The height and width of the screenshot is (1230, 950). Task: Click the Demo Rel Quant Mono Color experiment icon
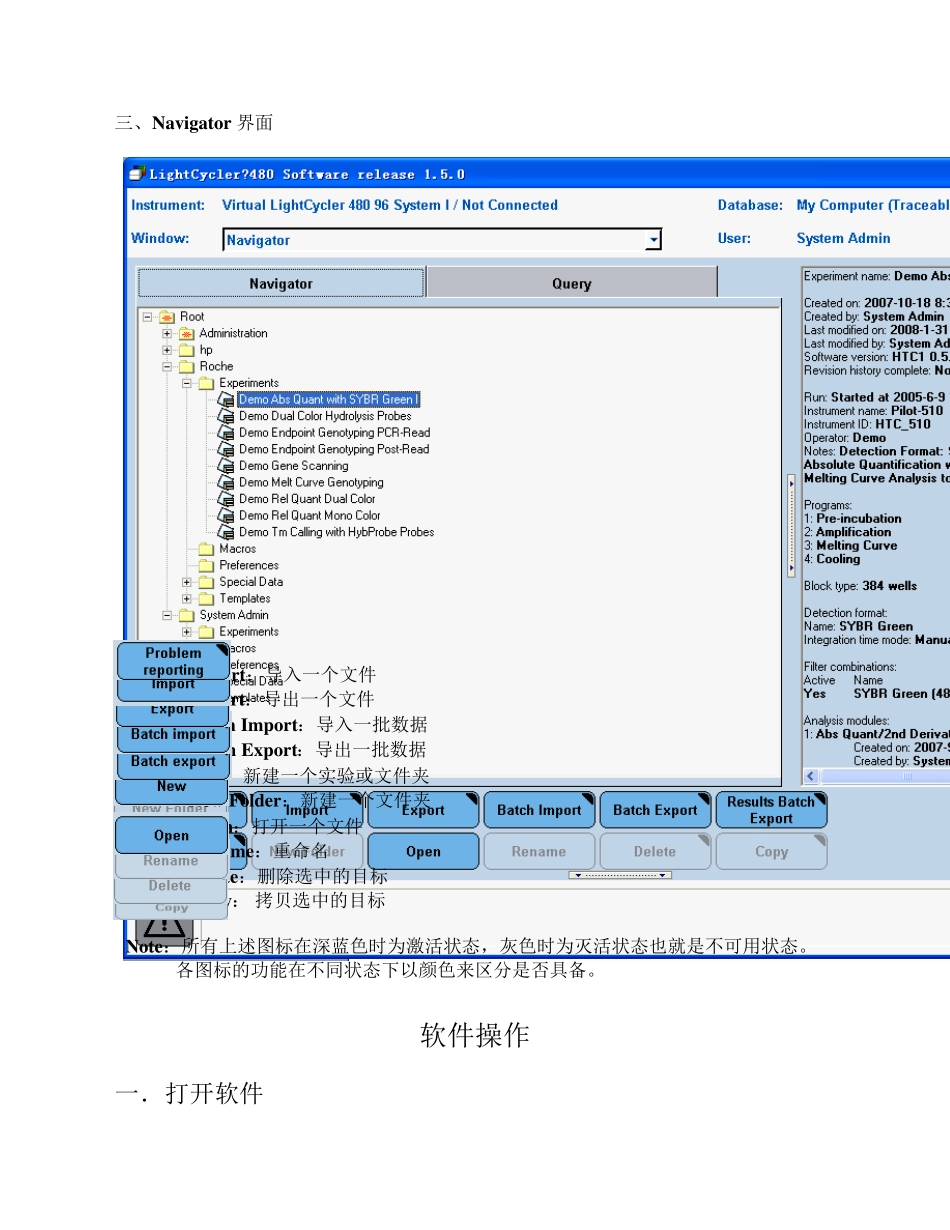coord(226,515)
